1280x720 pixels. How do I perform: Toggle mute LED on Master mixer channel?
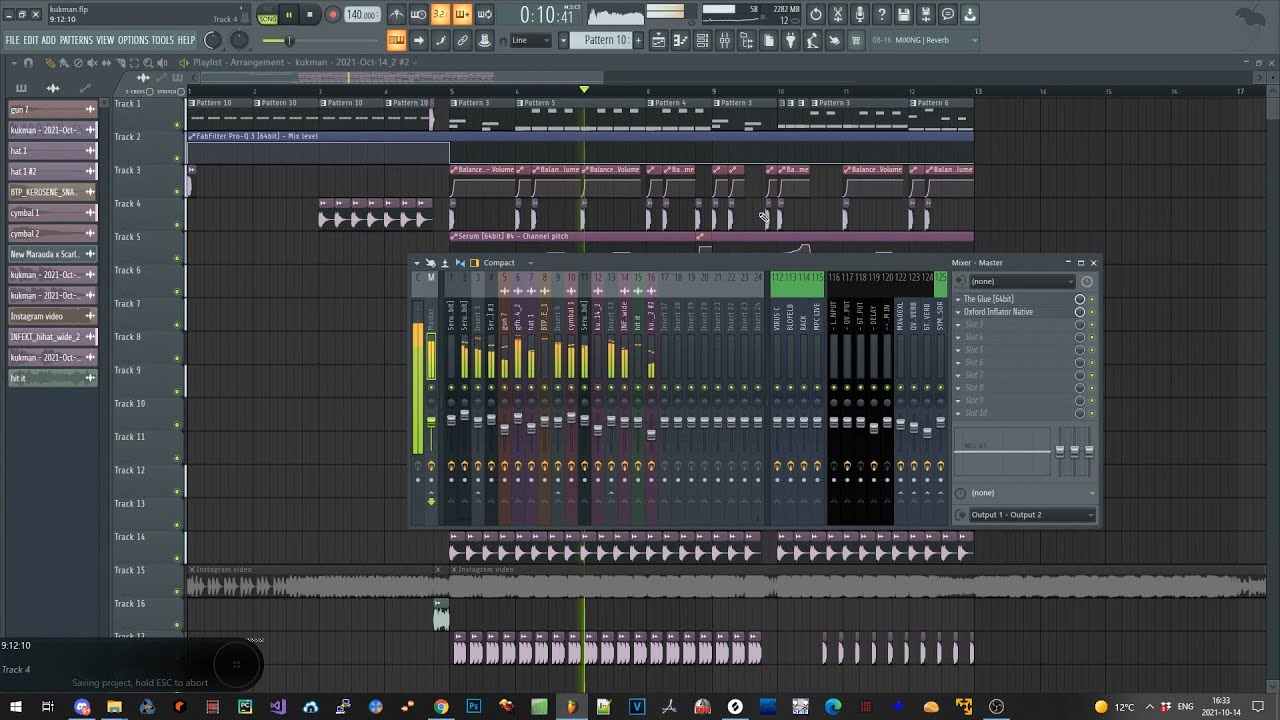(431, 388)
